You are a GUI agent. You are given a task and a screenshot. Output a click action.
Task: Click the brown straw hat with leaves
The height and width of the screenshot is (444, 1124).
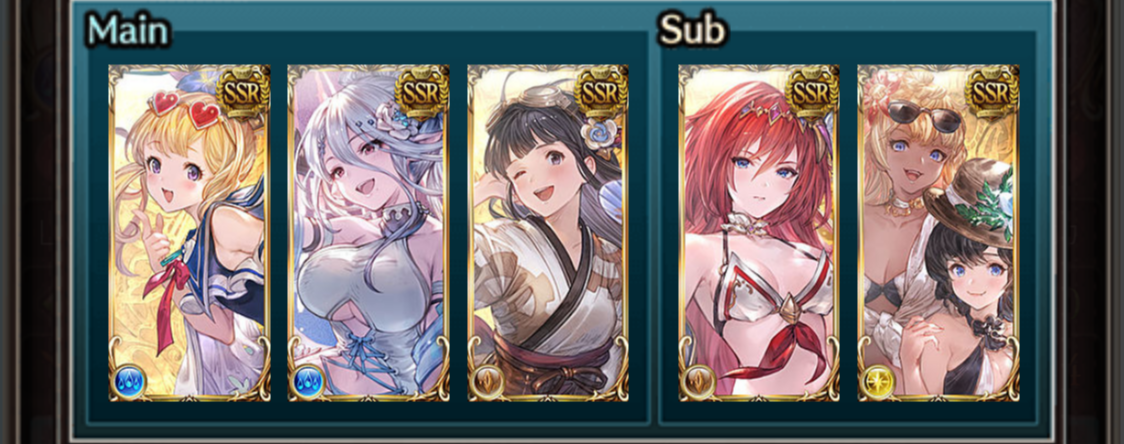(972, 201)
